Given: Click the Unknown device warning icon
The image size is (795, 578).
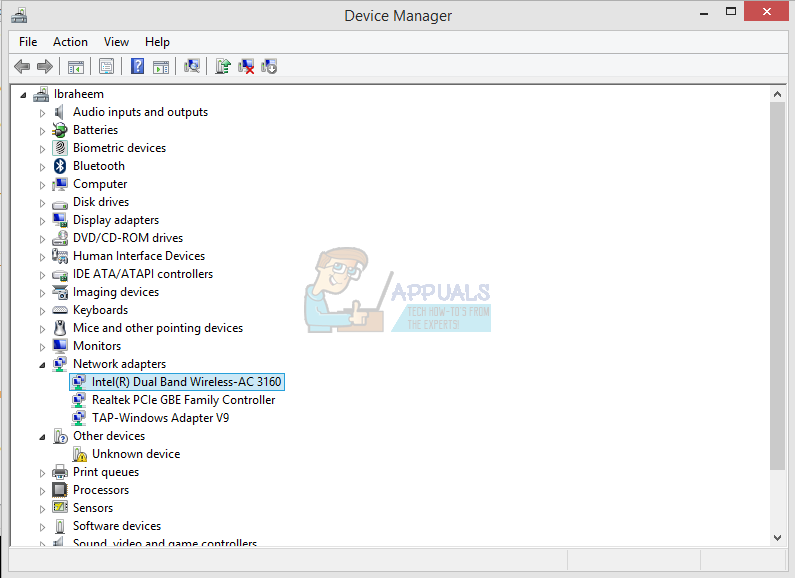Looking at the screenshot, I should point(79,454).
